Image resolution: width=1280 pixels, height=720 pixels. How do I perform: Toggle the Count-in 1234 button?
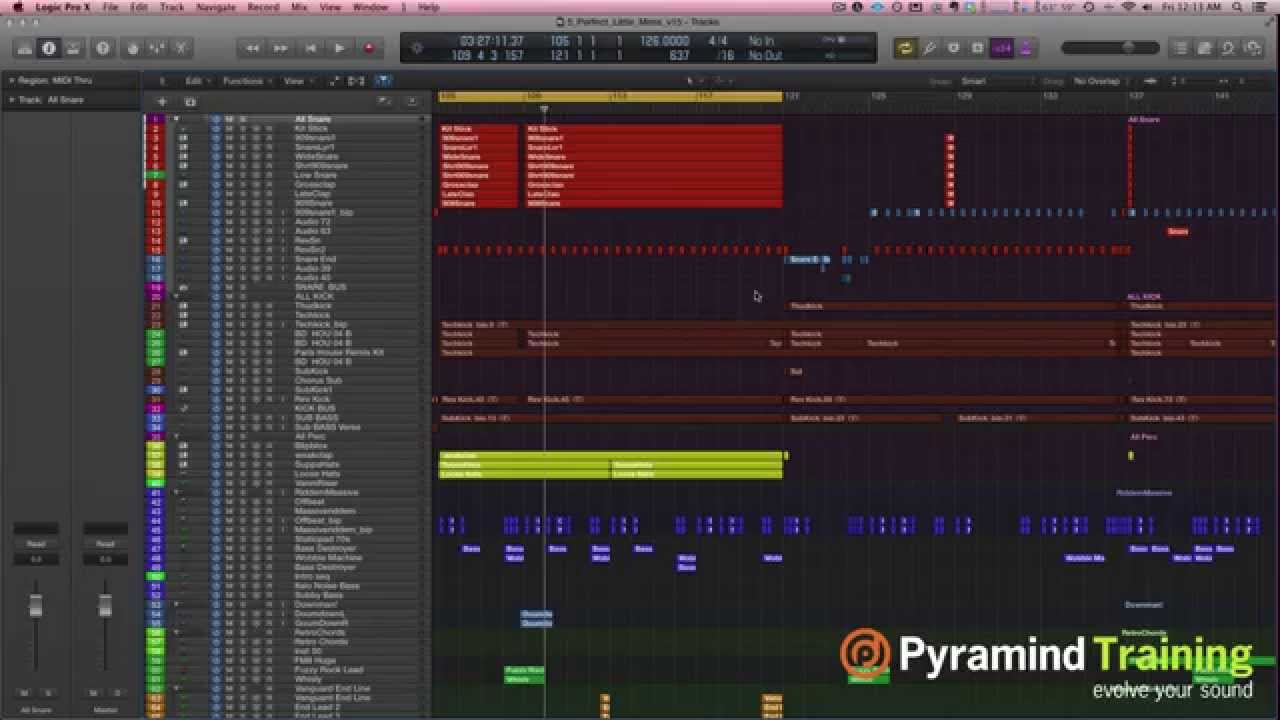coord(1001,48)
